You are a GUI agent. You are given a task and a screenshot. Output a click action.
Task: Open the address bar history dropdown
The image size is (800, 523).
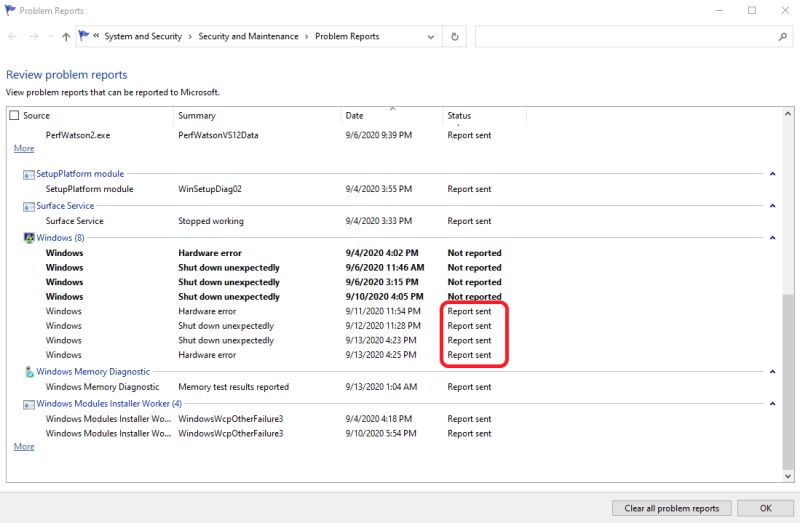pos(431,37)
